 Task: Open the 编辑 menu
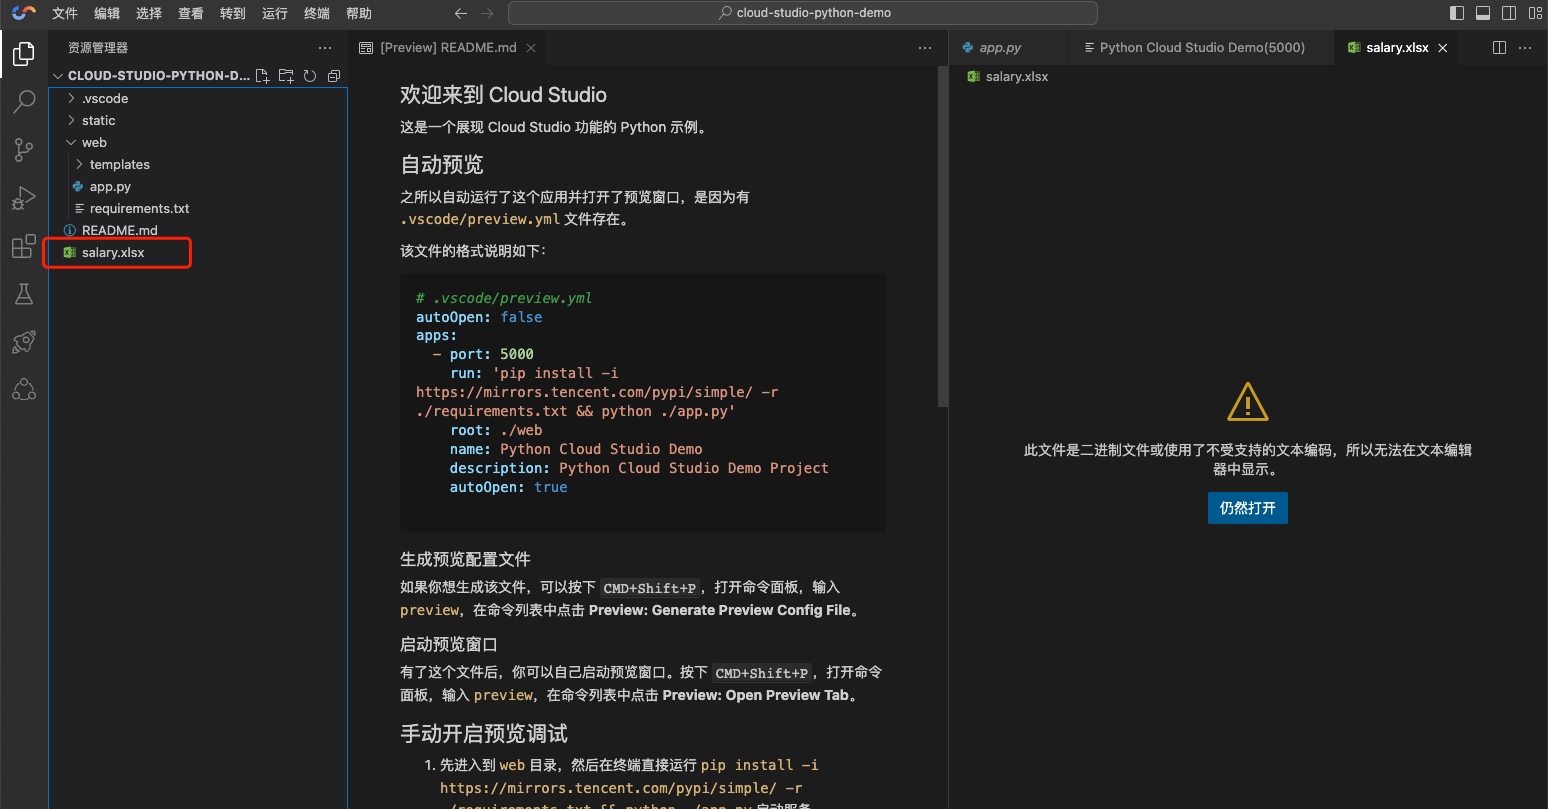point(107,13)
